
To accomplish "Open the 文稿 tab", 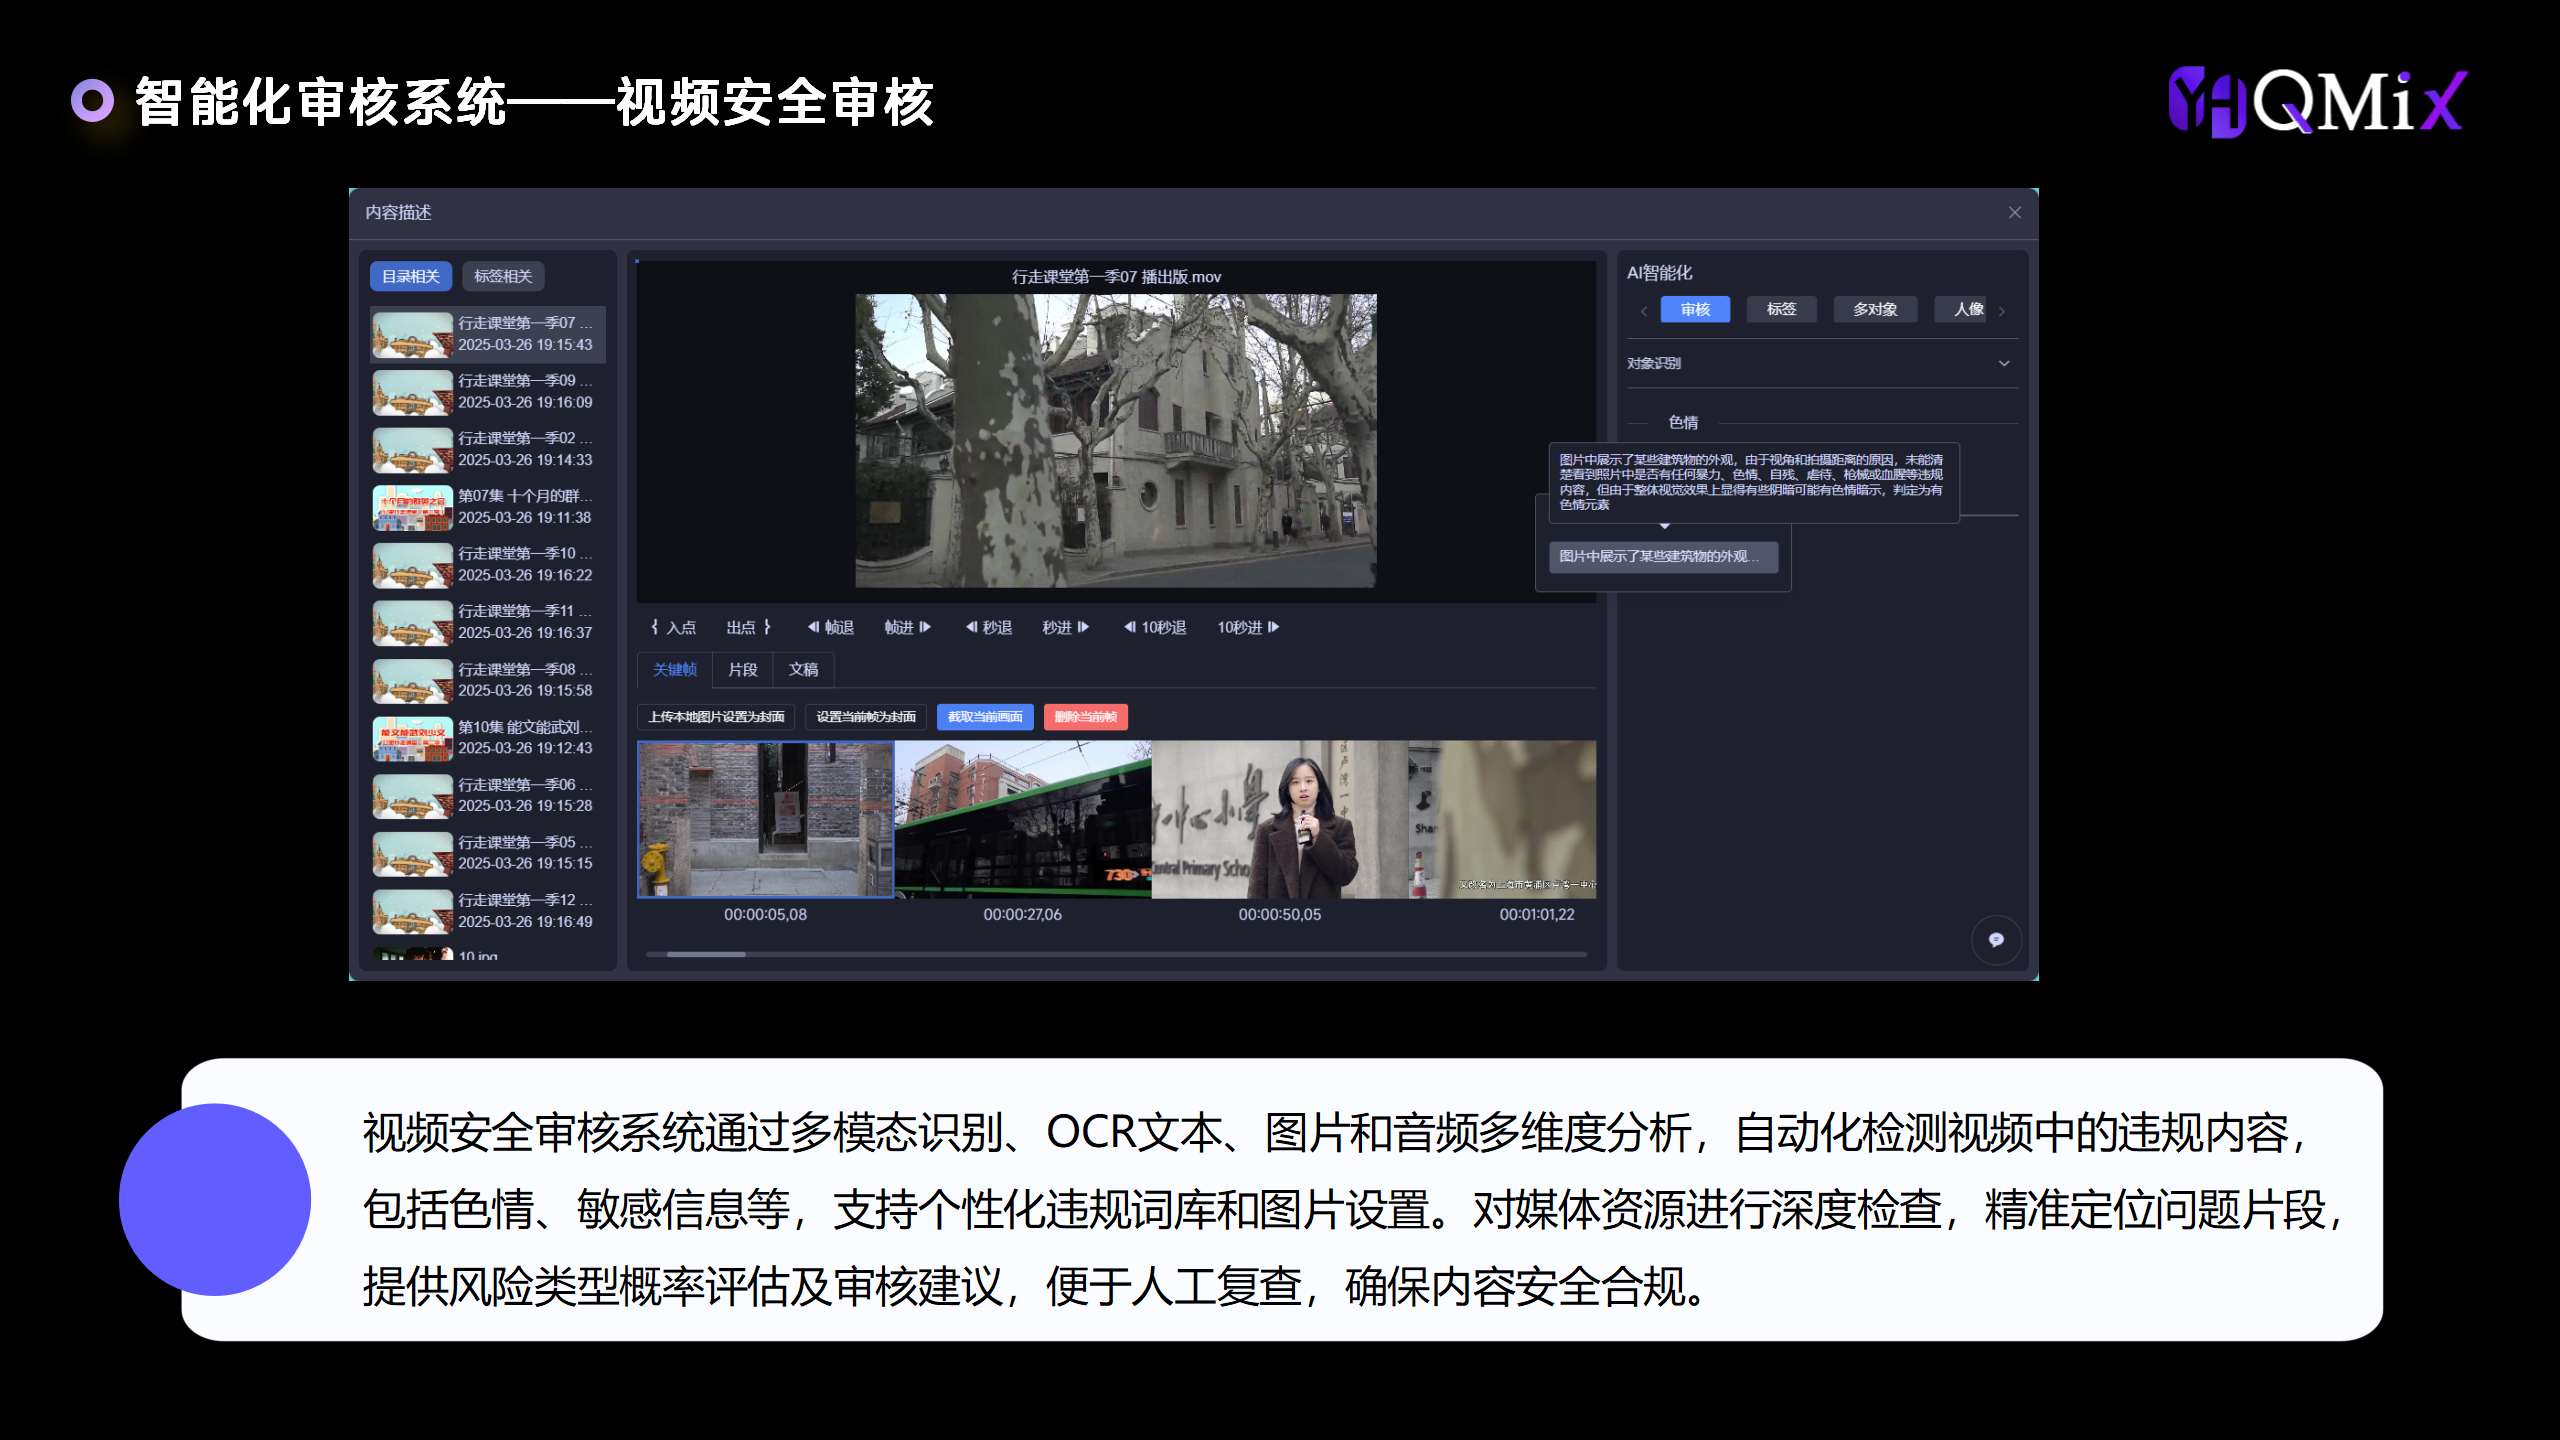I will (803, 669).
